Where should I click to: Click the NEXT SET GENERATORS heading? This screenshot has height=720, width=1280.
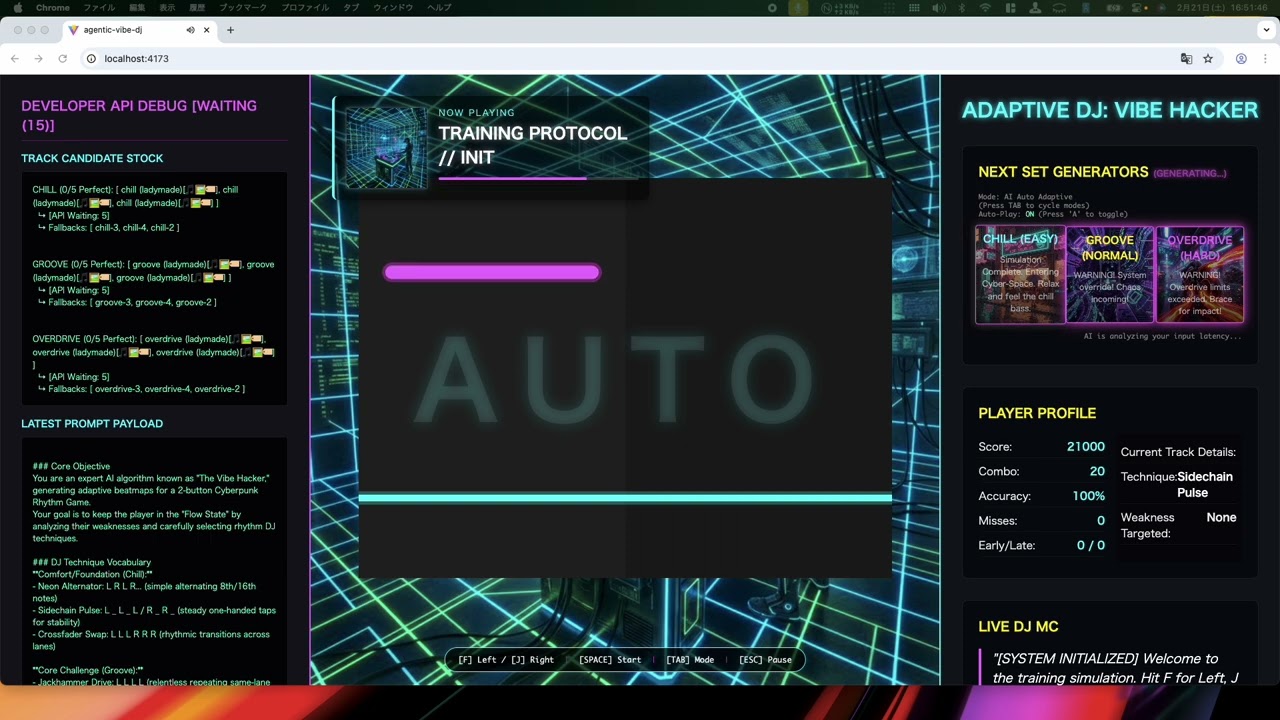(x=1063, y=172)
